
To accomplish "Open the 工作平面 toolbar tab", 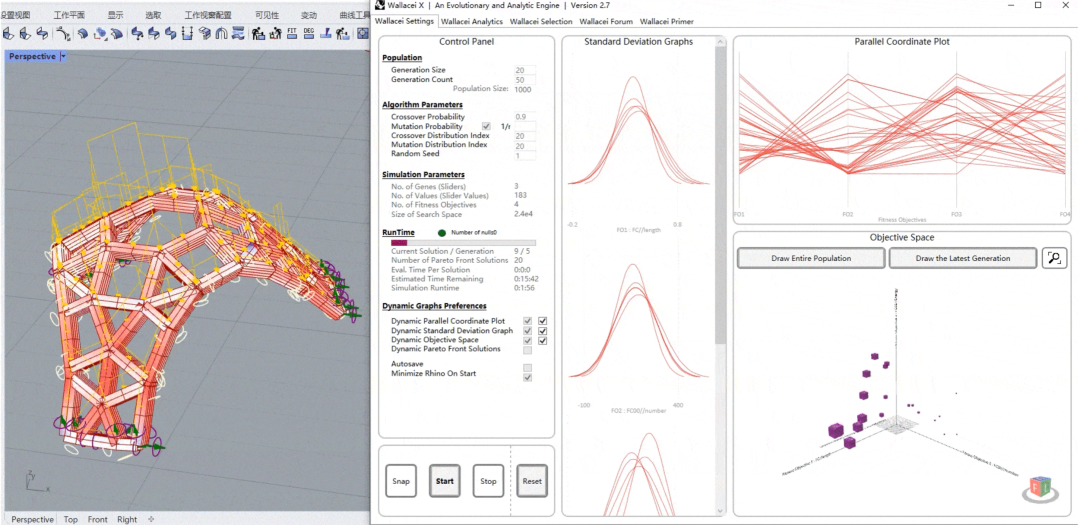I will 69,15.
